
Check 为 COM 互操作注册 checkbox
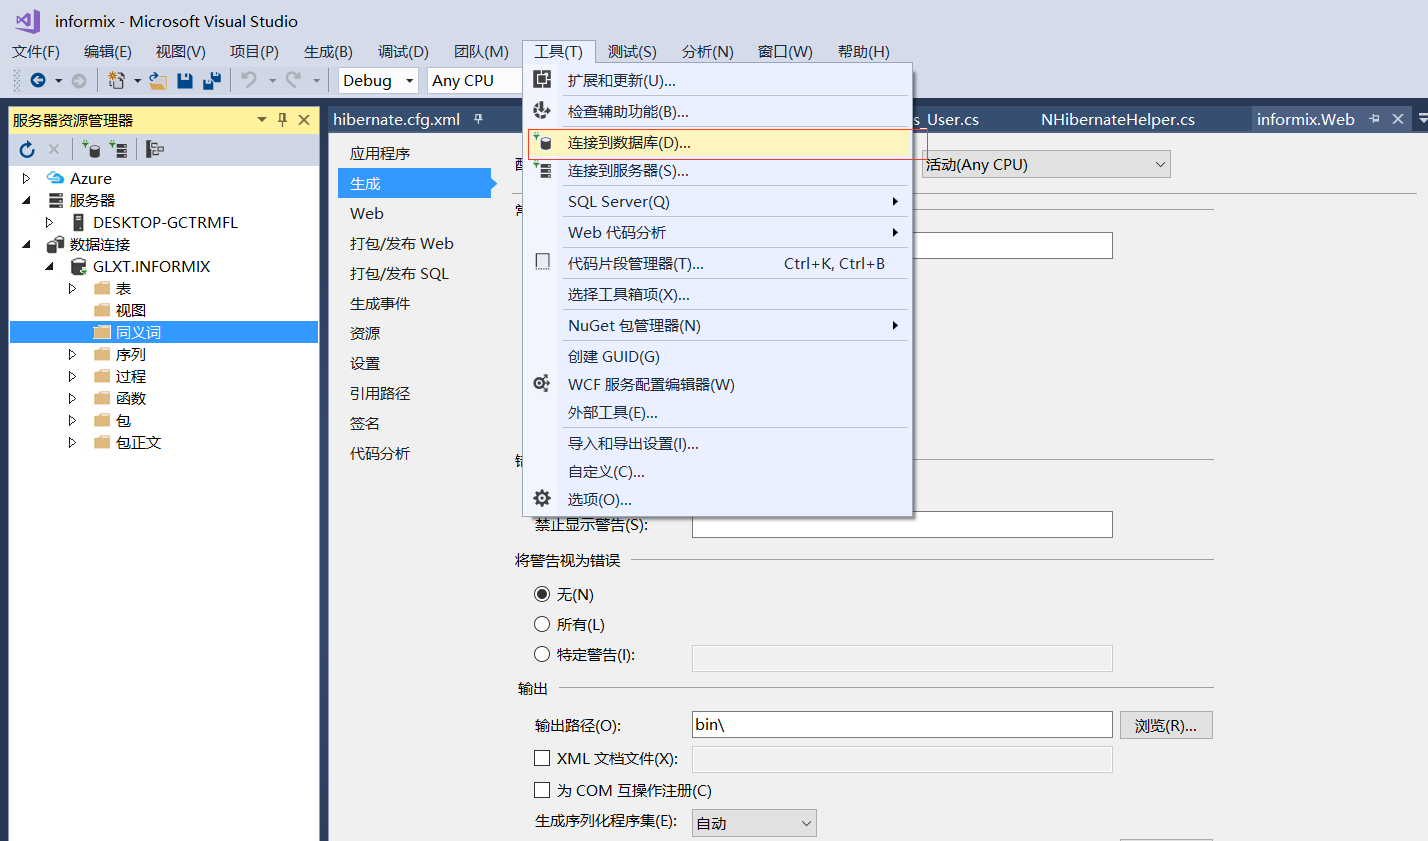coord(542,790)
